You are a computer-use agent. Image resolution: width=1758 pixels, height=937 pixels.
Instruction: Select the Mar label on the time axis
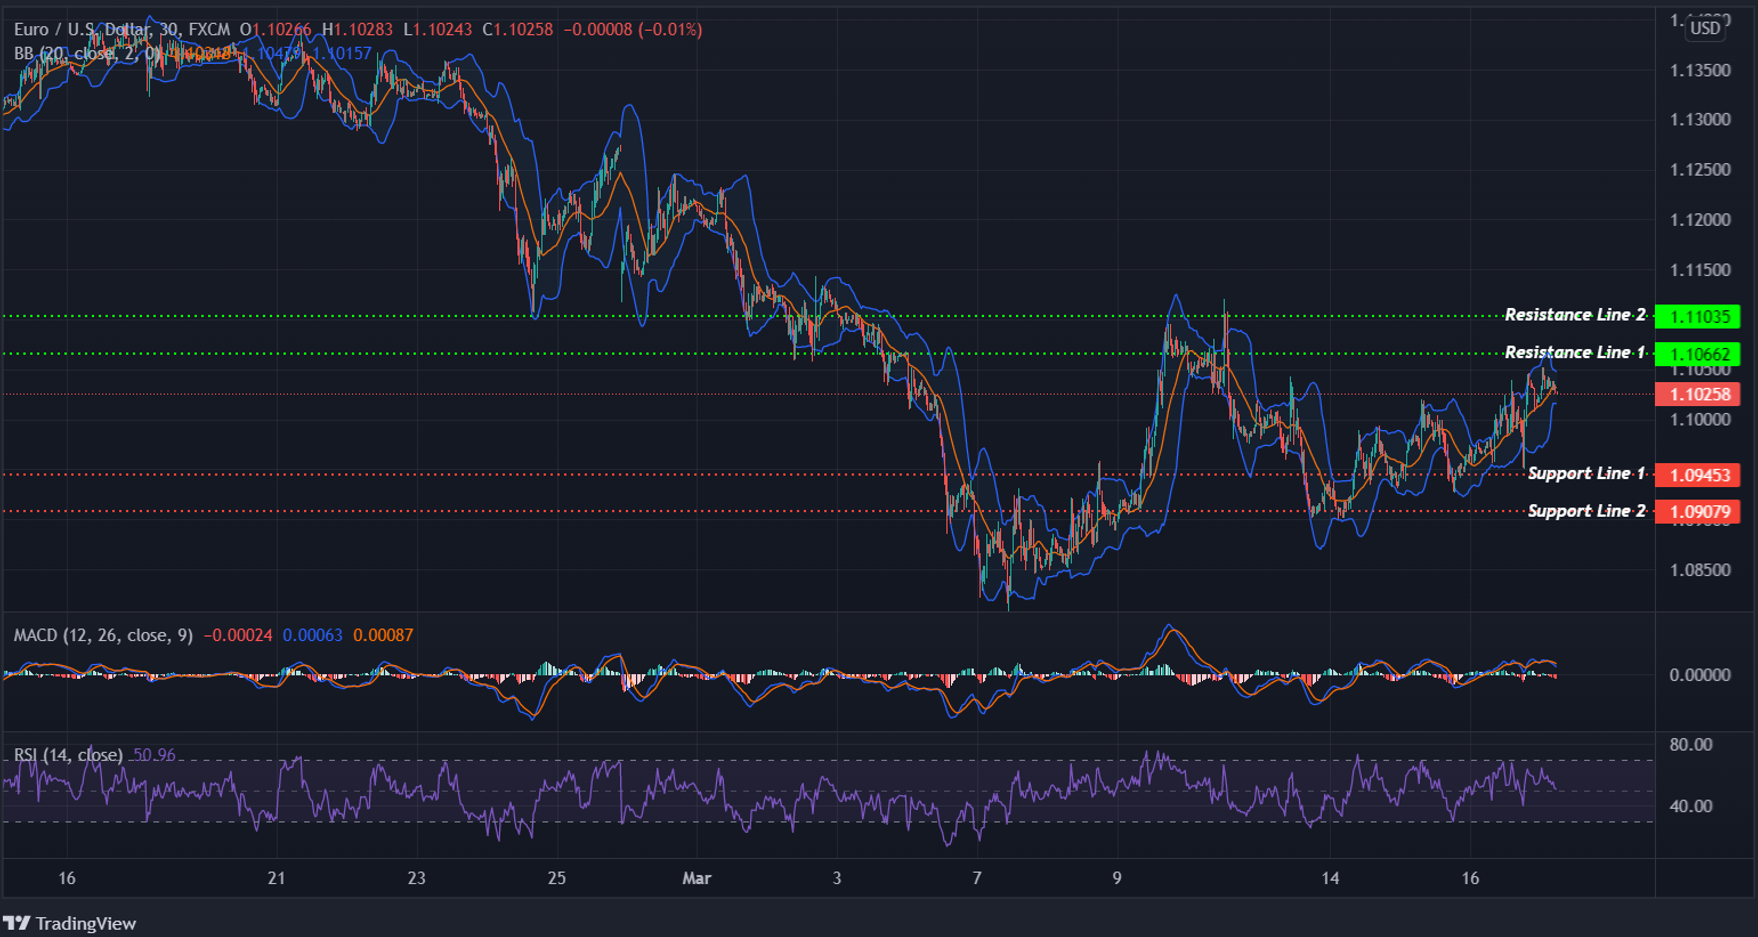(x=697, y=878)
